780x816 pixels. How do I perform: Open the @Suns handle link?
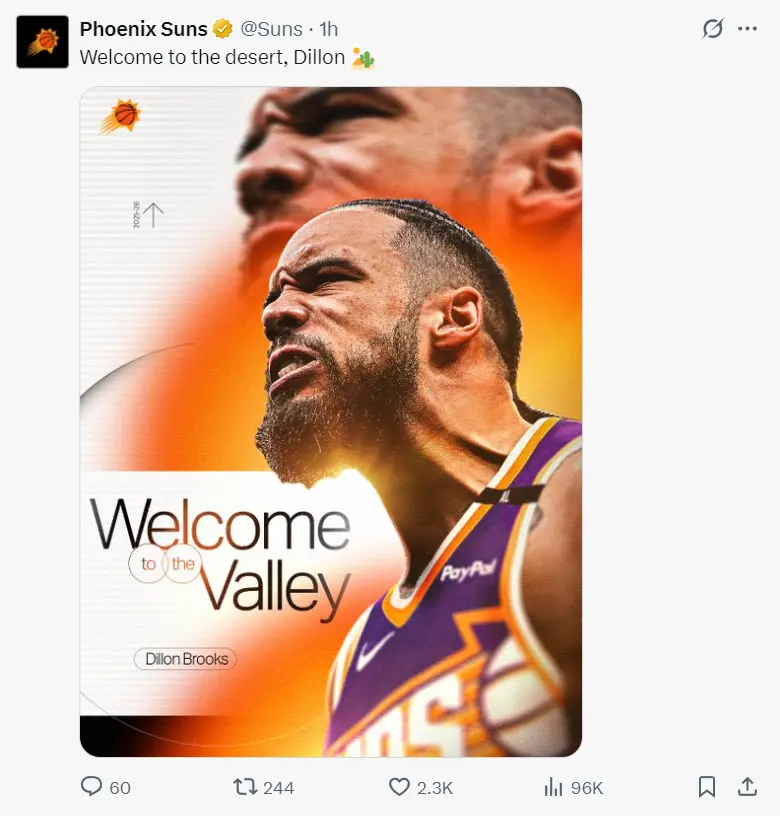[x=271, y=29]
